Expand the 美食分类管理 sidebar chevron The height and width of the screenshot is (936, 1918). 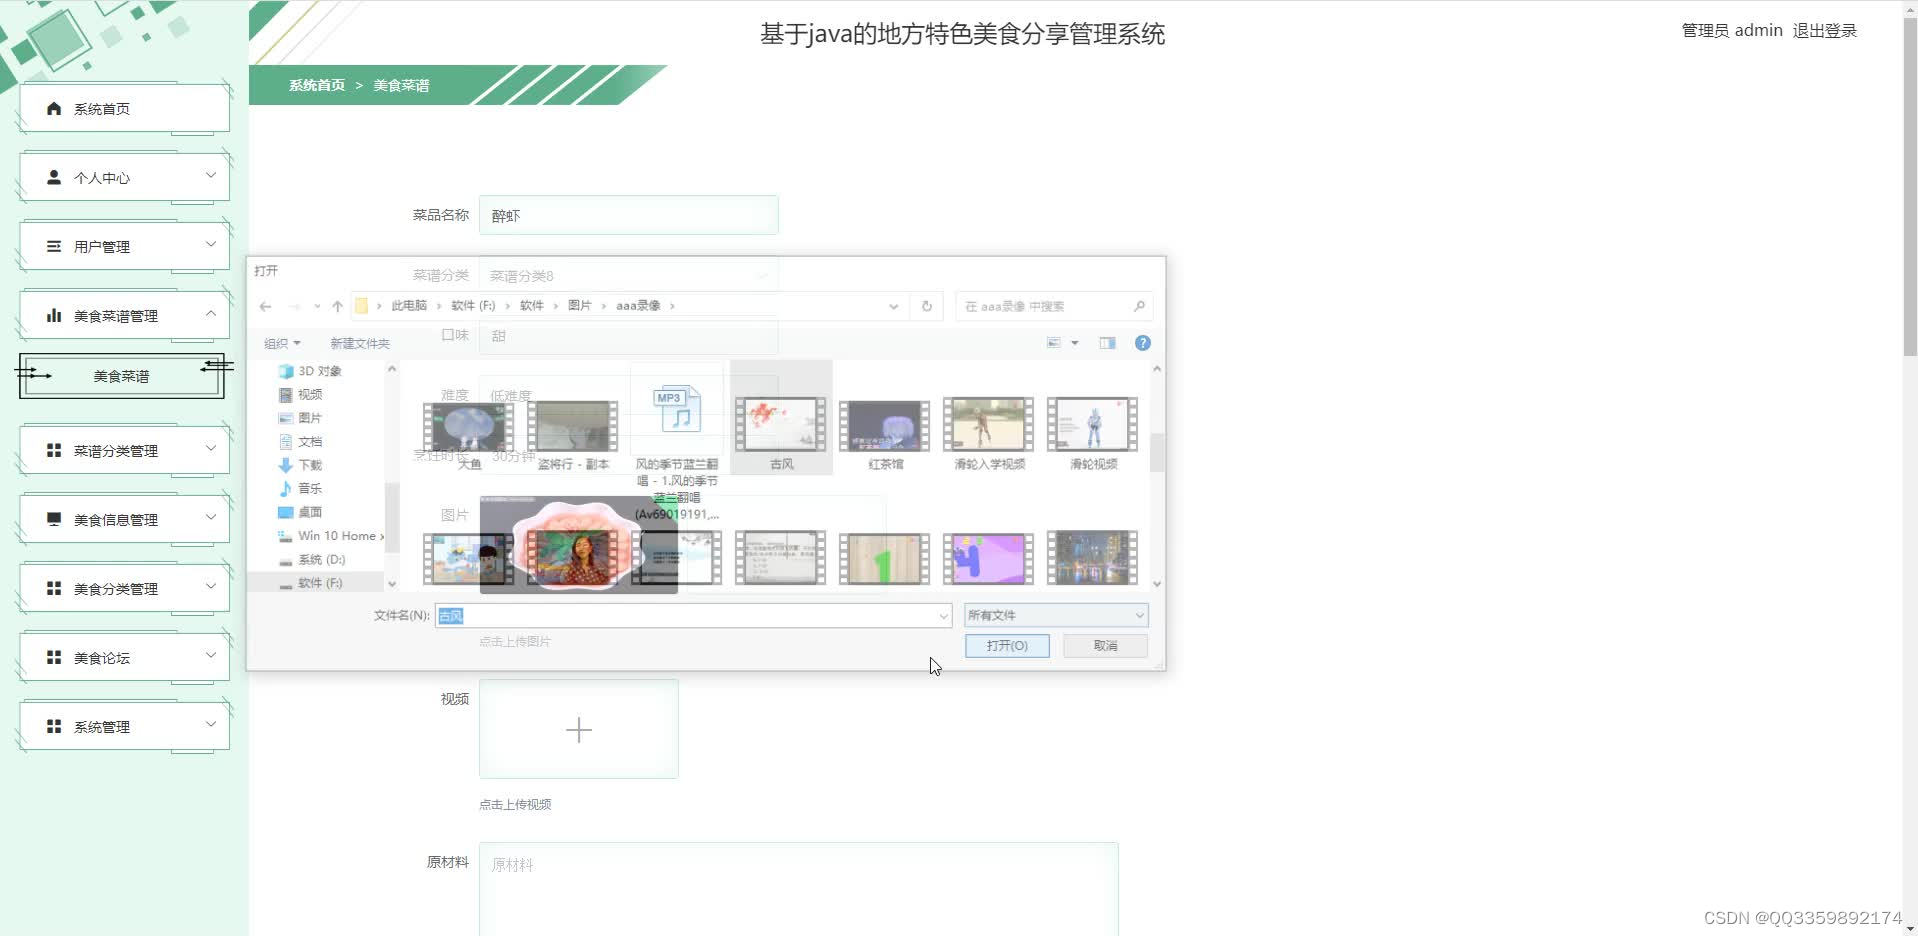211,586
